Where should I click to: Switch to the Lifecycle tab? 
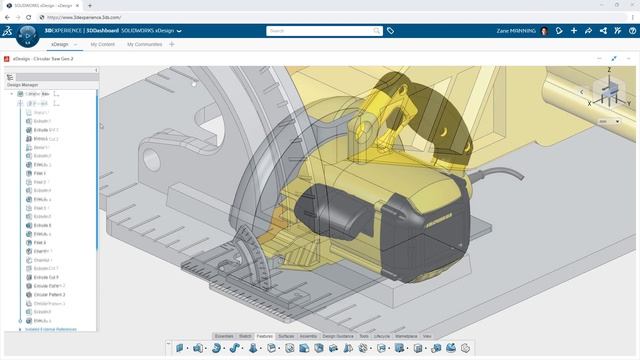382,336
